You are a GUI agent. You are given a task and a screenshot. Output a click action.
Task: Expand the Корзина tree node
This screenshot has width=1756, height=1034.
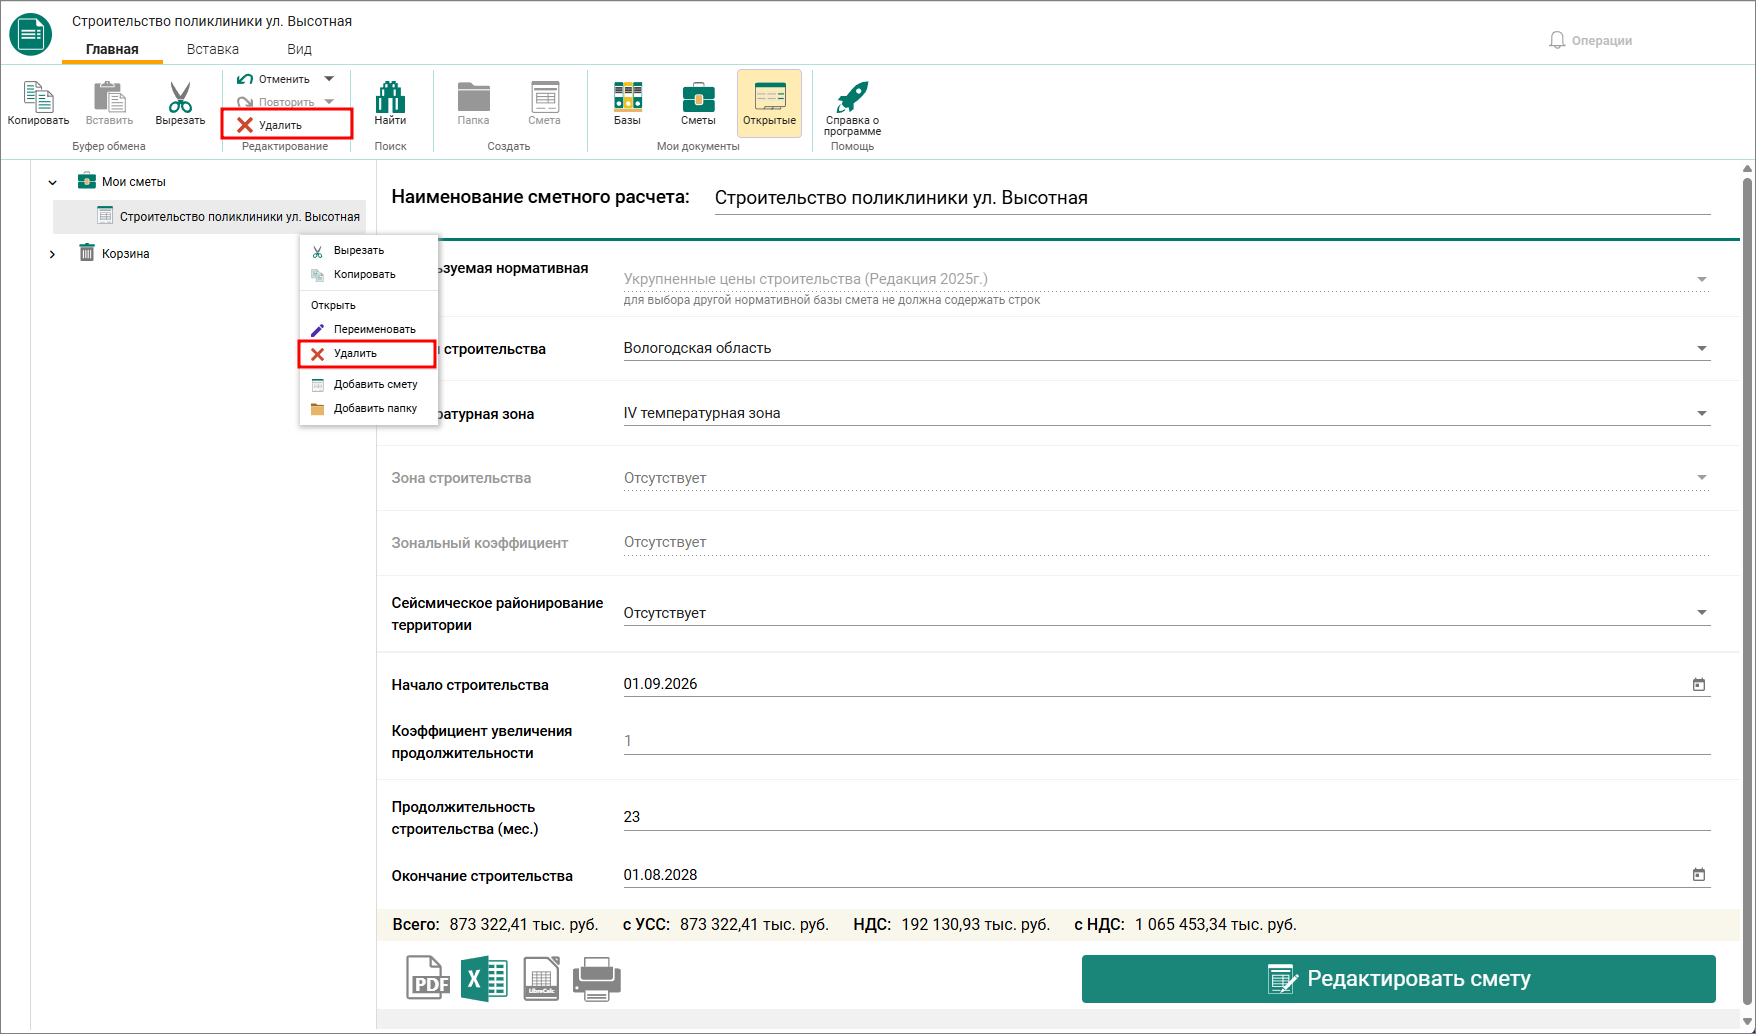click(53, 254)
